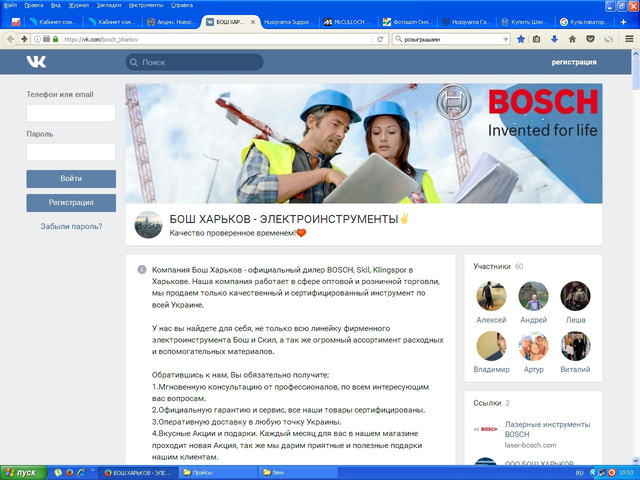This screenshot has height=480, width=640.
Task: Open member Артур's profile picture
Action: tap(533, 346)
